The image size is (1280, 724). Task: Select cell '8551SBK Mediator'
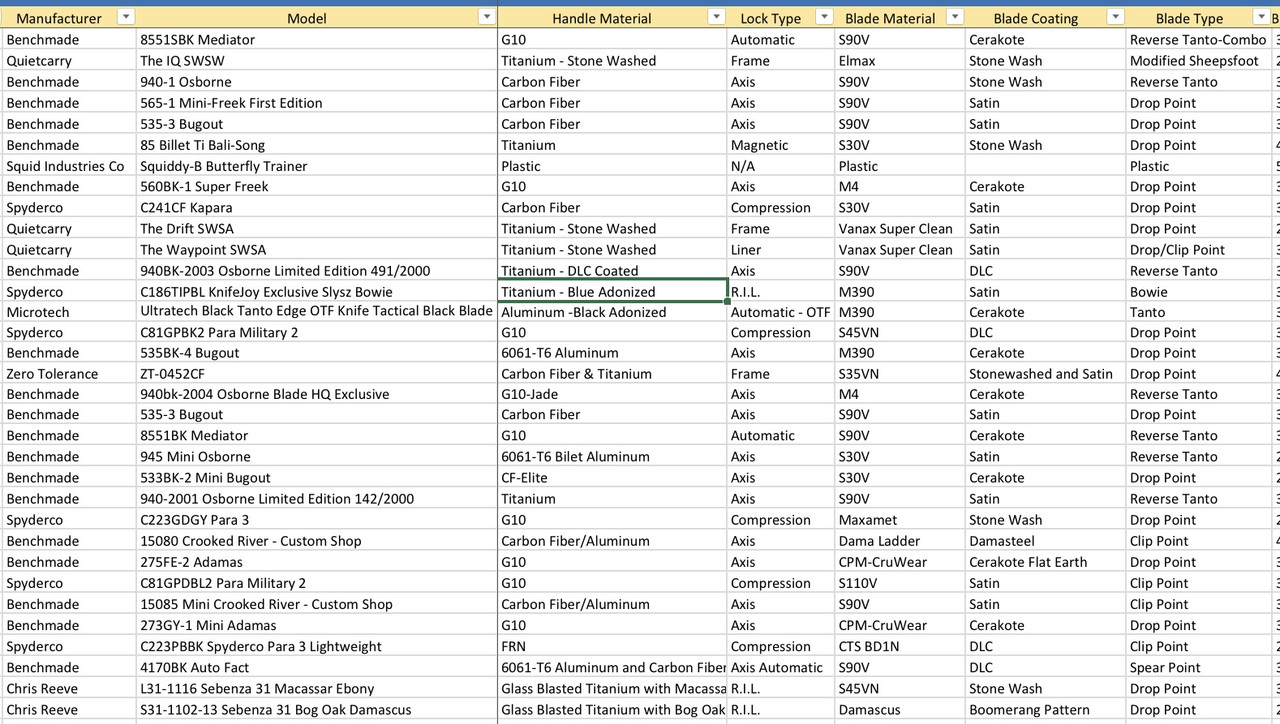pyautogui.click(x=317, y=40)
